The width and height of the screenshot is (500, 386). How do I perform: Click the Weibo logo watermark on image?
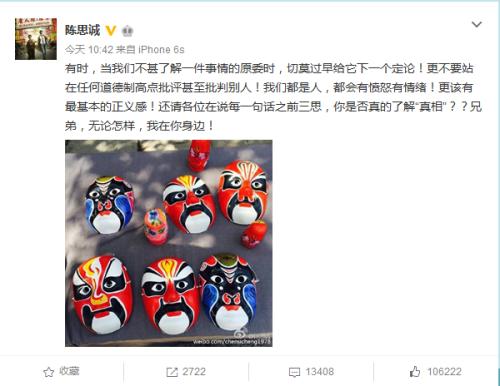pos(241,333)
